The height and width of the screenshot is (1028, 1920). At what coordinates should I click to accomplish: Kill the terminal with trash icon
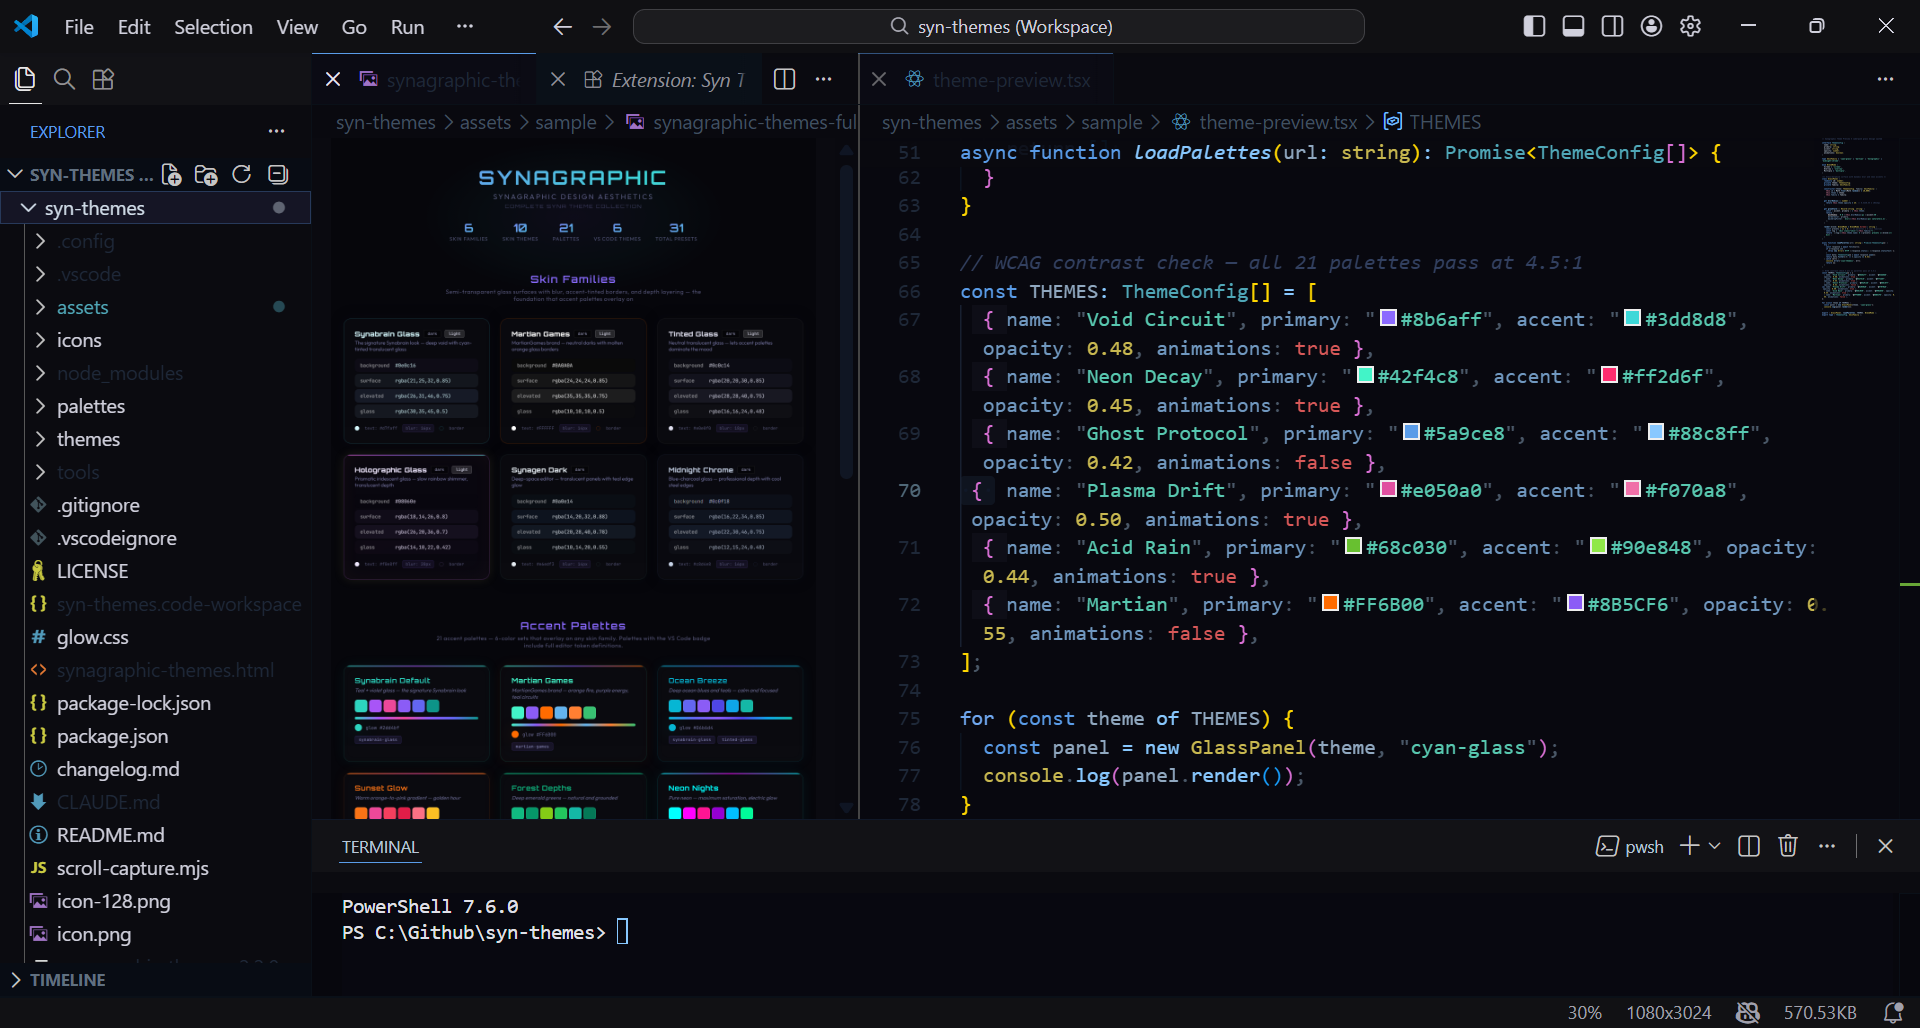[x=1788, y=847]
